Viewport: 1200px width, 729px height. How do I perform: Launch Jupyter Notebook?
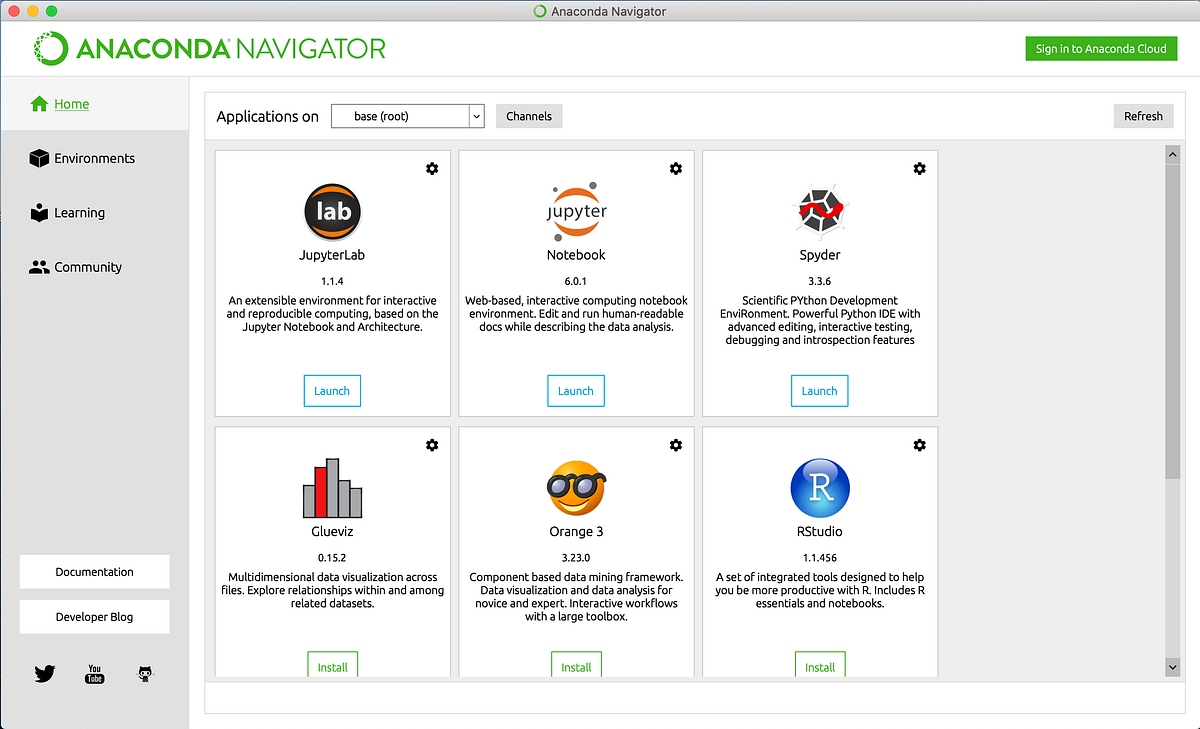pyautogui.click(x=576, y=391)
